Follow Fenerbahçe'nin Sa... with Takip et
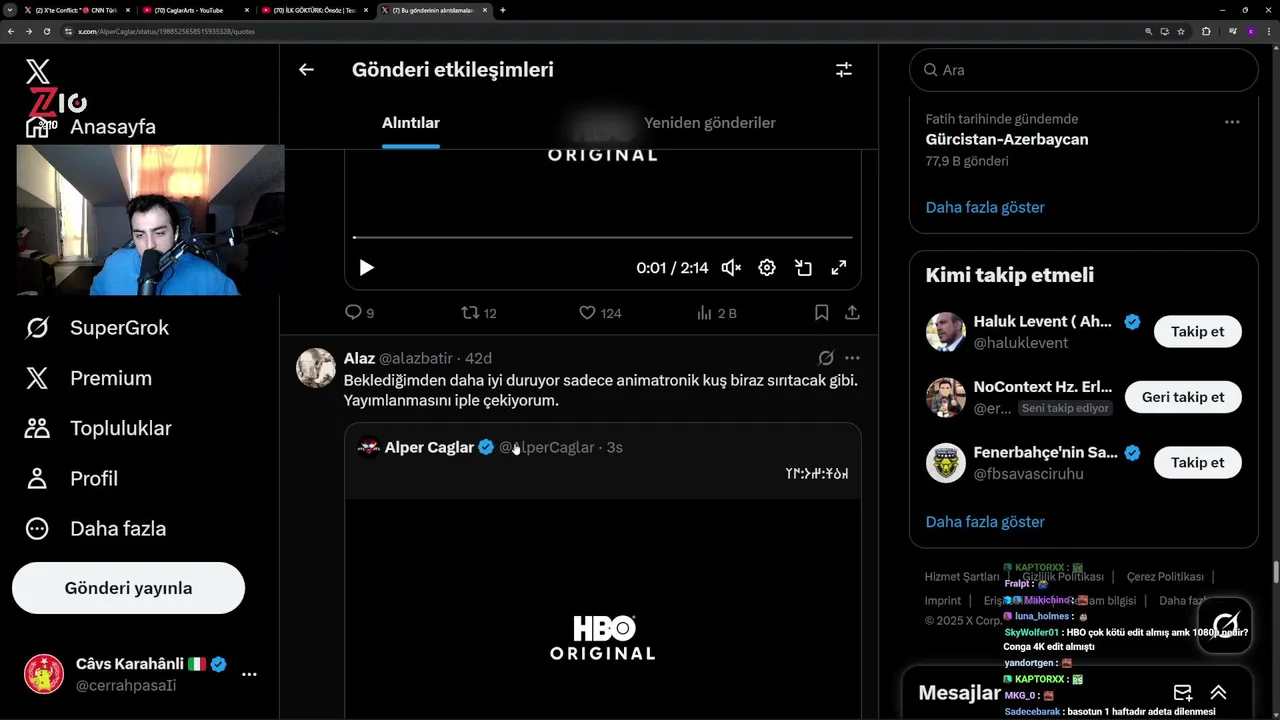 1197,463
